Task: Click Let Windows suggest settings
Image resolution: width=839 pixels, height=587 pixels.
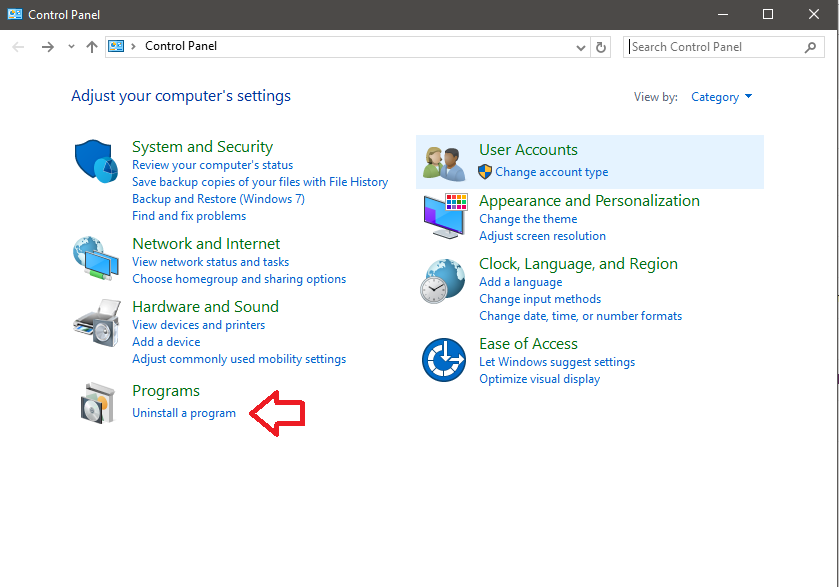Action: [x=556, y=362]
